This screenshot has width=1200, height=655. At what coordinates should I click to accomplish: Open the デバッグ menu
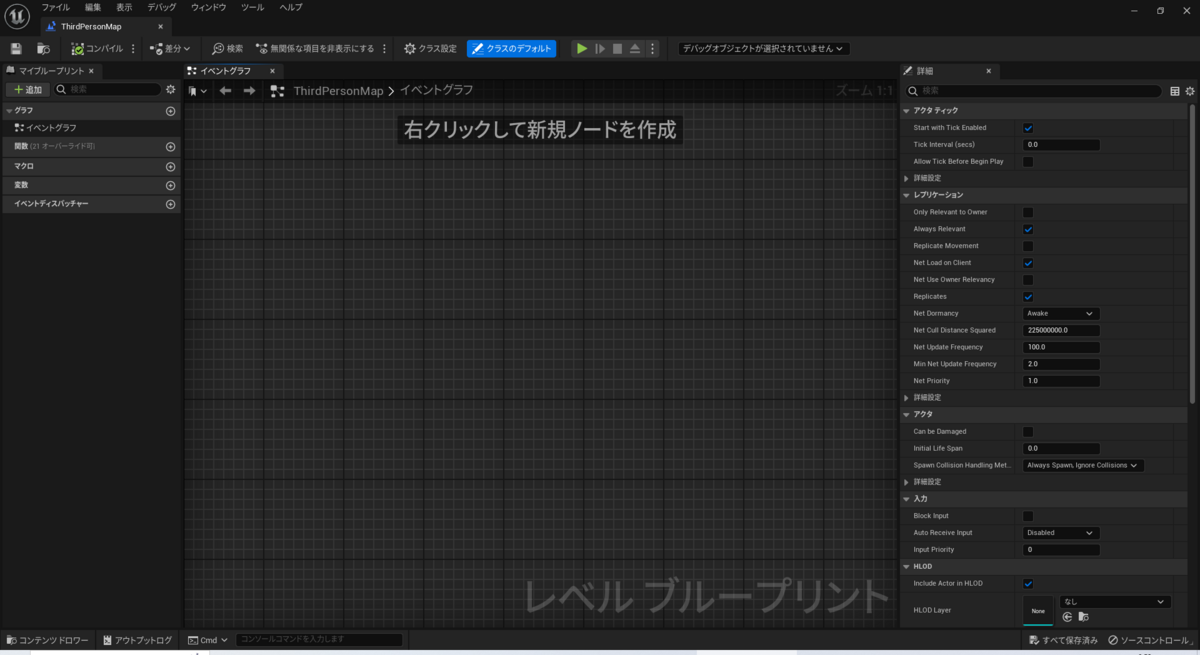tap(162, 7)
